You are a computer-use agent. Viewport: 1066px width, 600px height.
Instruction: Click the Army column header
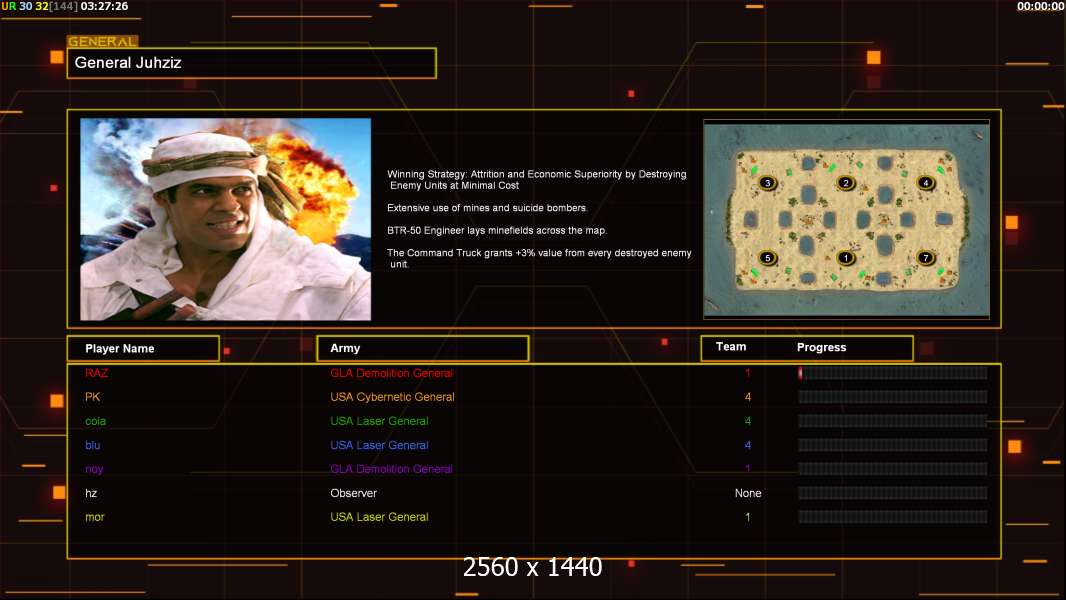click(x=423, y=349)
